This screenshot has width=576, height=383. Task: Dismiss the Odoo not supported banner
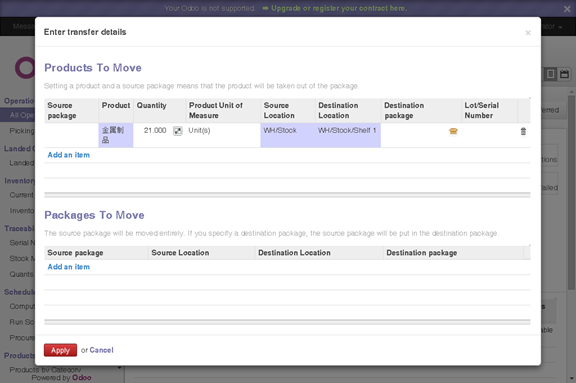(567, 9)
